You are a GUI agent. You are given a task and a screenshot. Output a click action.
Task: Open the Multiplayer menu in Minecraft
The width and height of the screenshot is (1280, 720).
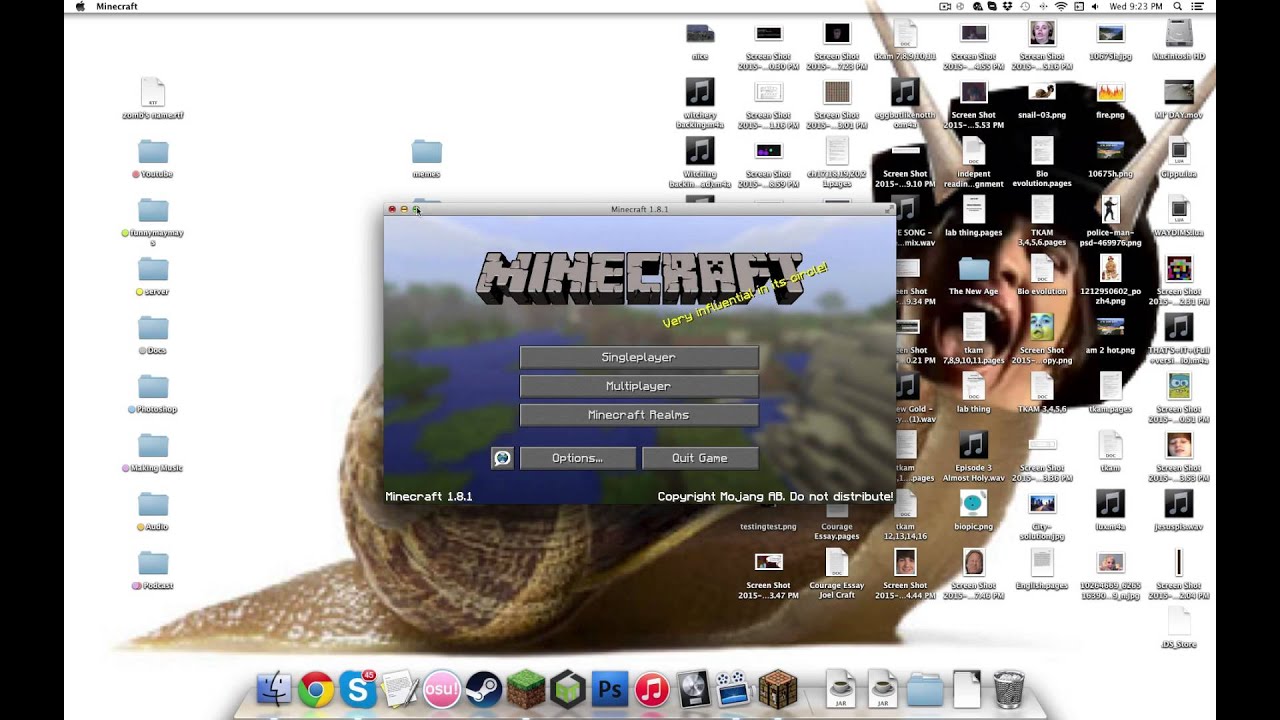click(x=639, y=386)
